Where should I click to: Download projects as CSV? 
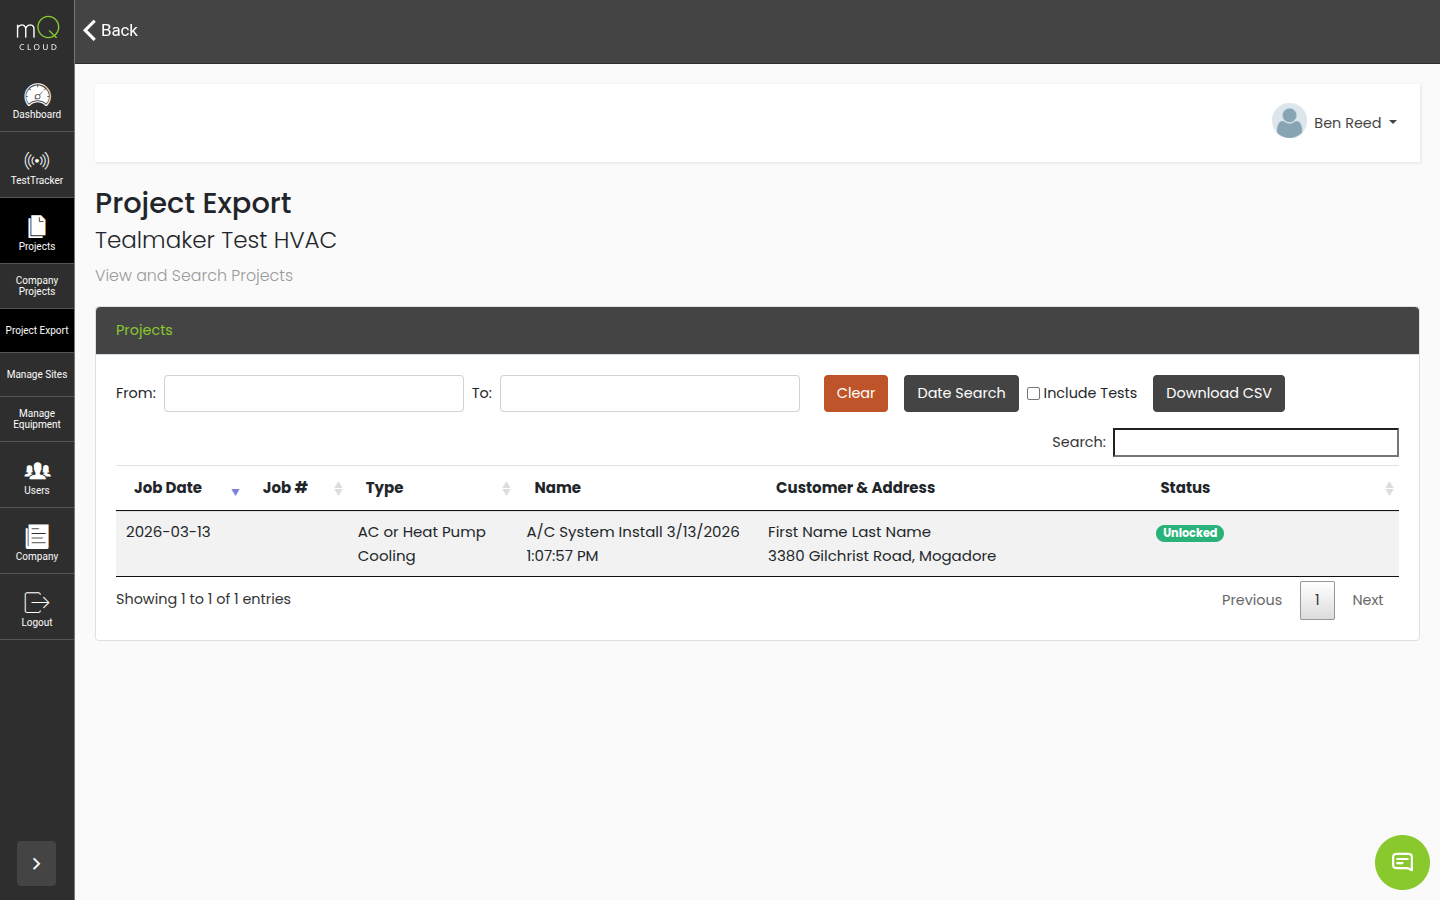coord(1218,393)
